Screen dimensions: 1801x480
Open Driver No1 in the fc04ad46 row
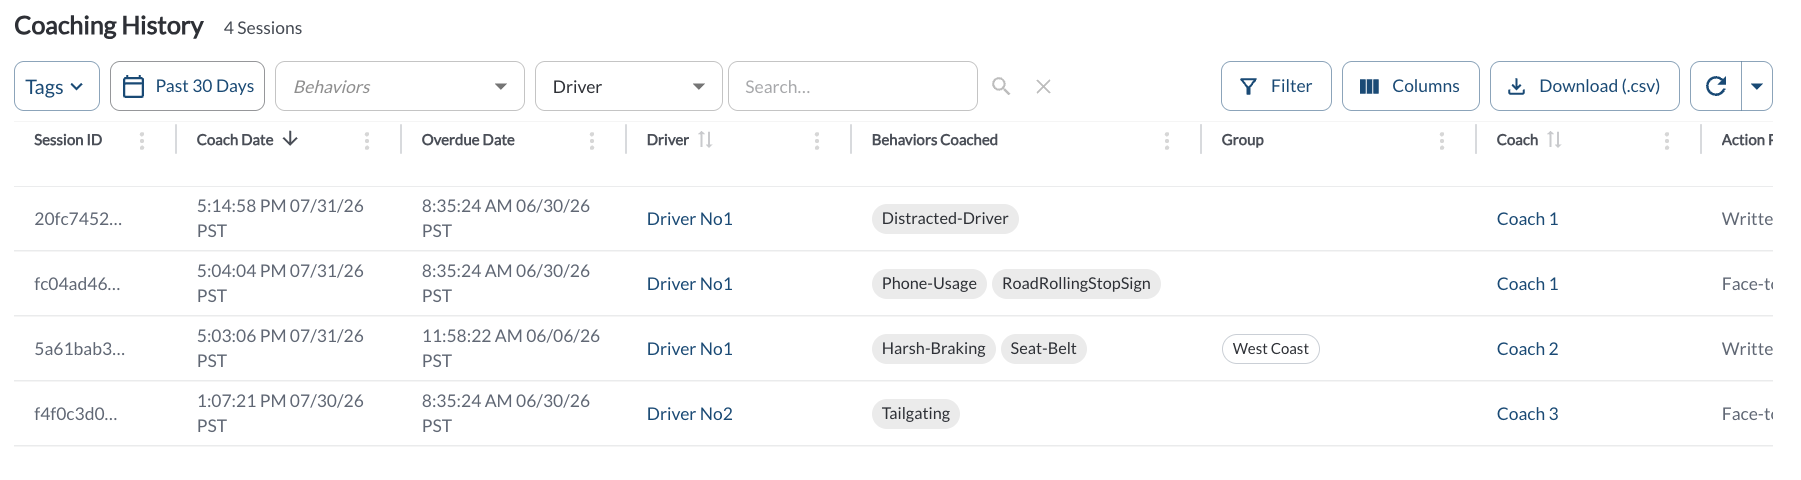coord(690,284)
